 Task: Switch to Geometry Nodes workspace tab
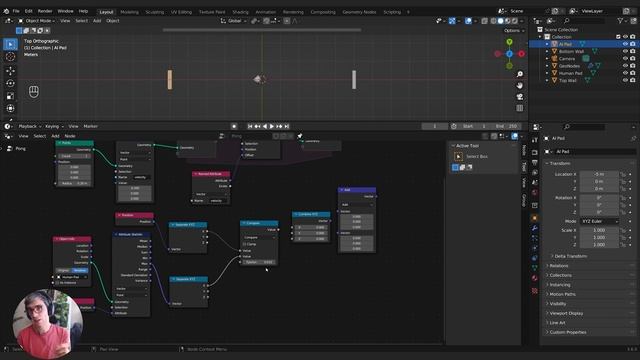coord(359,12)
